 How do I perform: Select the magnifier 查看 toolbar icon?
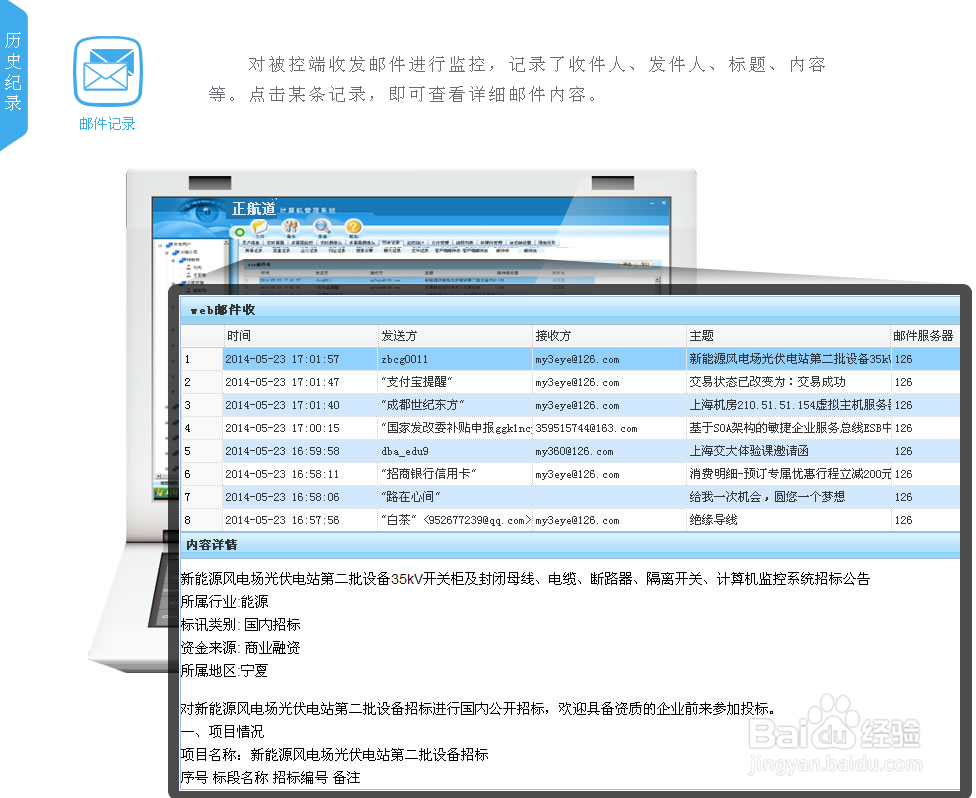(x=320, y=228)
